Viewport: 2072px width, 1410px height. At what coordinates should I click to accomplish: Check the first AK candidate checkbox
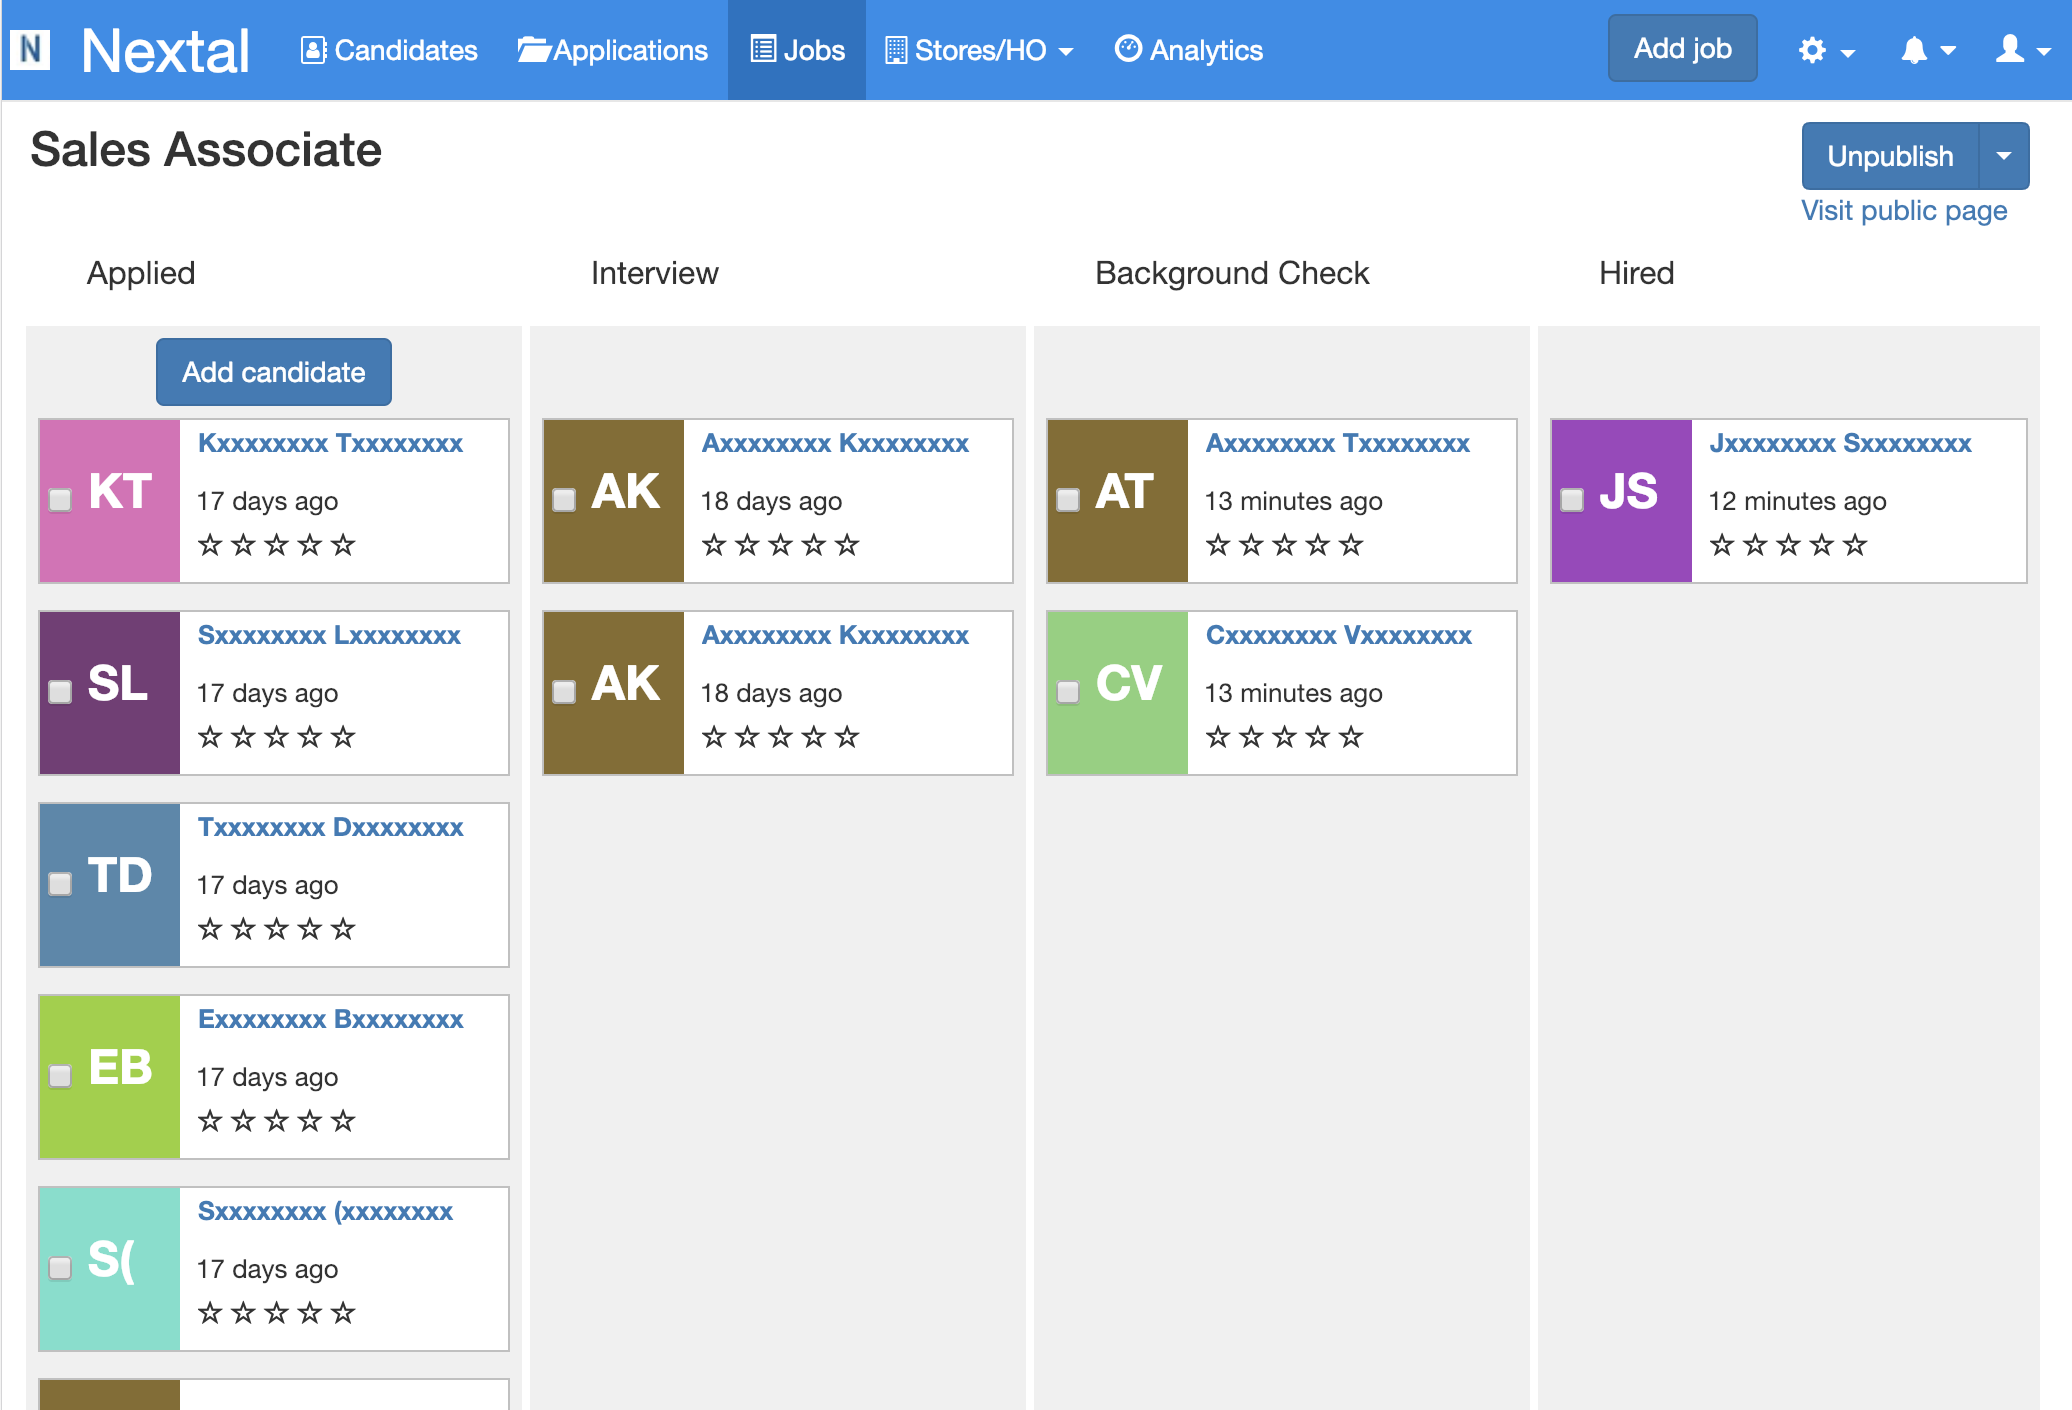pyautogui.click(x=564, y=500)
